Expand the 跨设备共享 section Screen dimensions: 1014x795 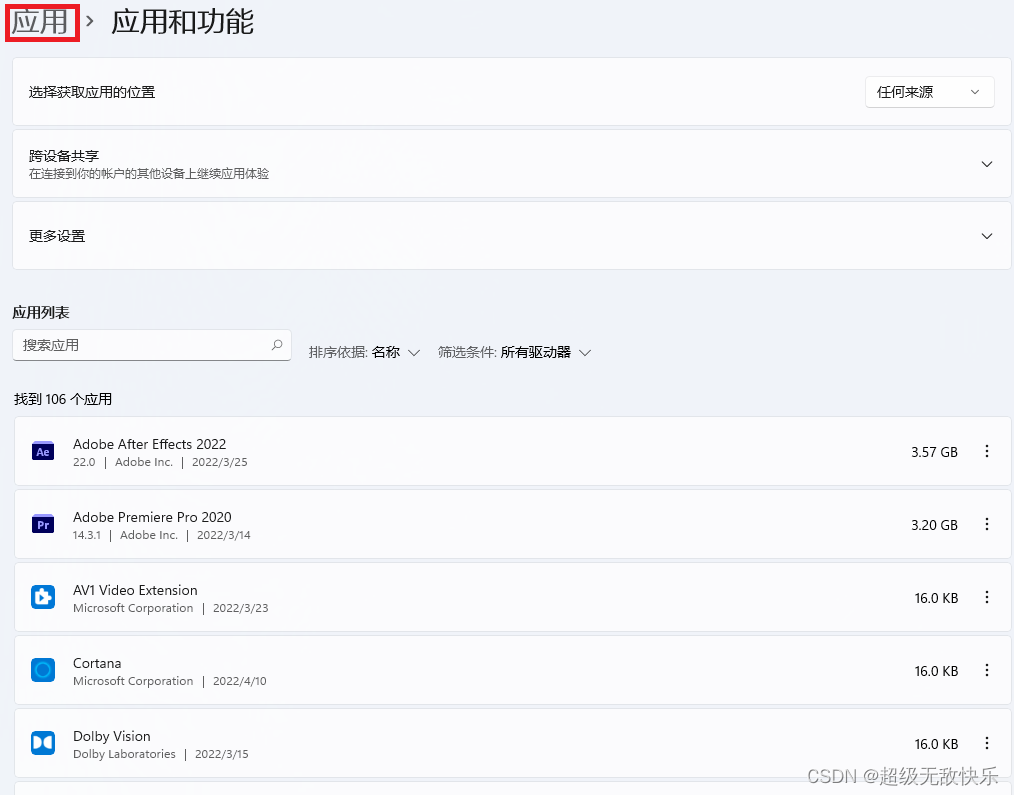click(x=986, y=164)
